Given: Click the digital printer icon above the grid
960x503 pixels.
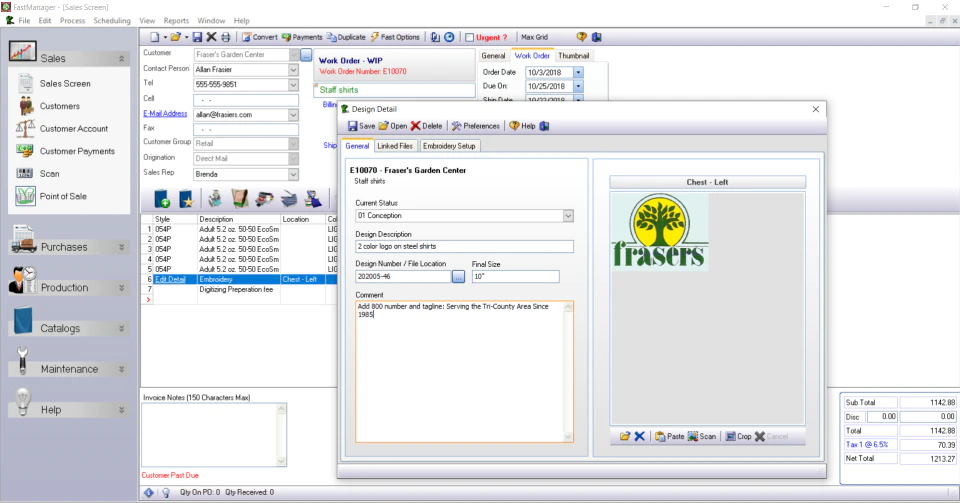Looking at the screenshot, I should (x=264, y=199).
